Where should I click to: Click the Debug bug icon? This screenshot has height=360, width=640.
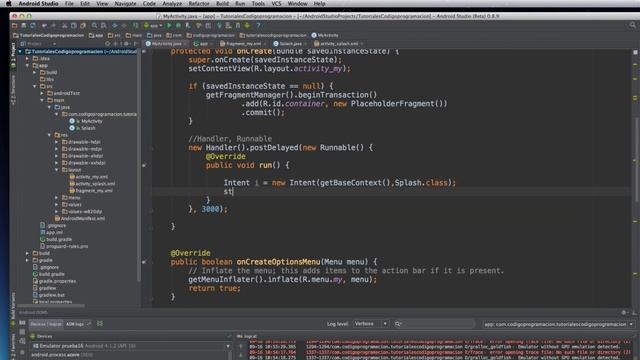178,25
